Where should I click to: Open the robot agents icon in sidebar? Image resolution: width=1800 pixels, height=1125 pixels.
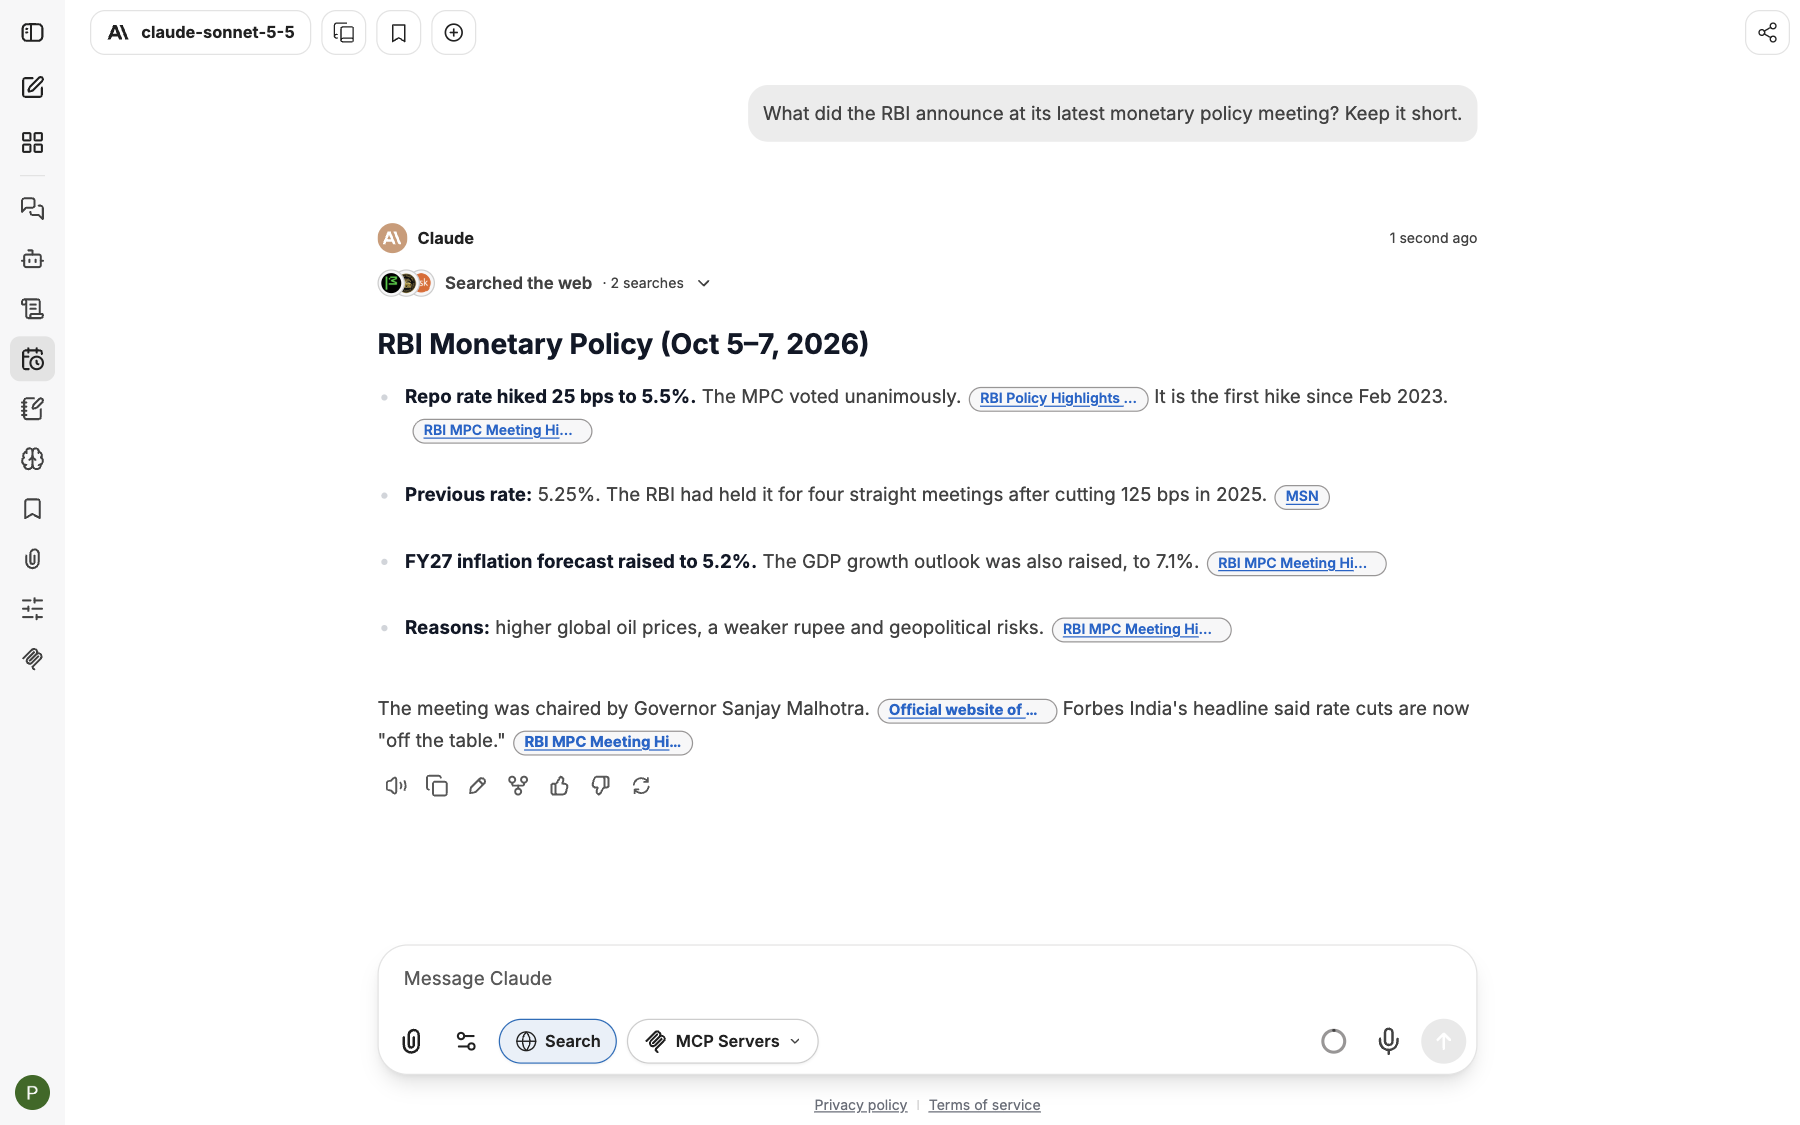tap(32, 259)
